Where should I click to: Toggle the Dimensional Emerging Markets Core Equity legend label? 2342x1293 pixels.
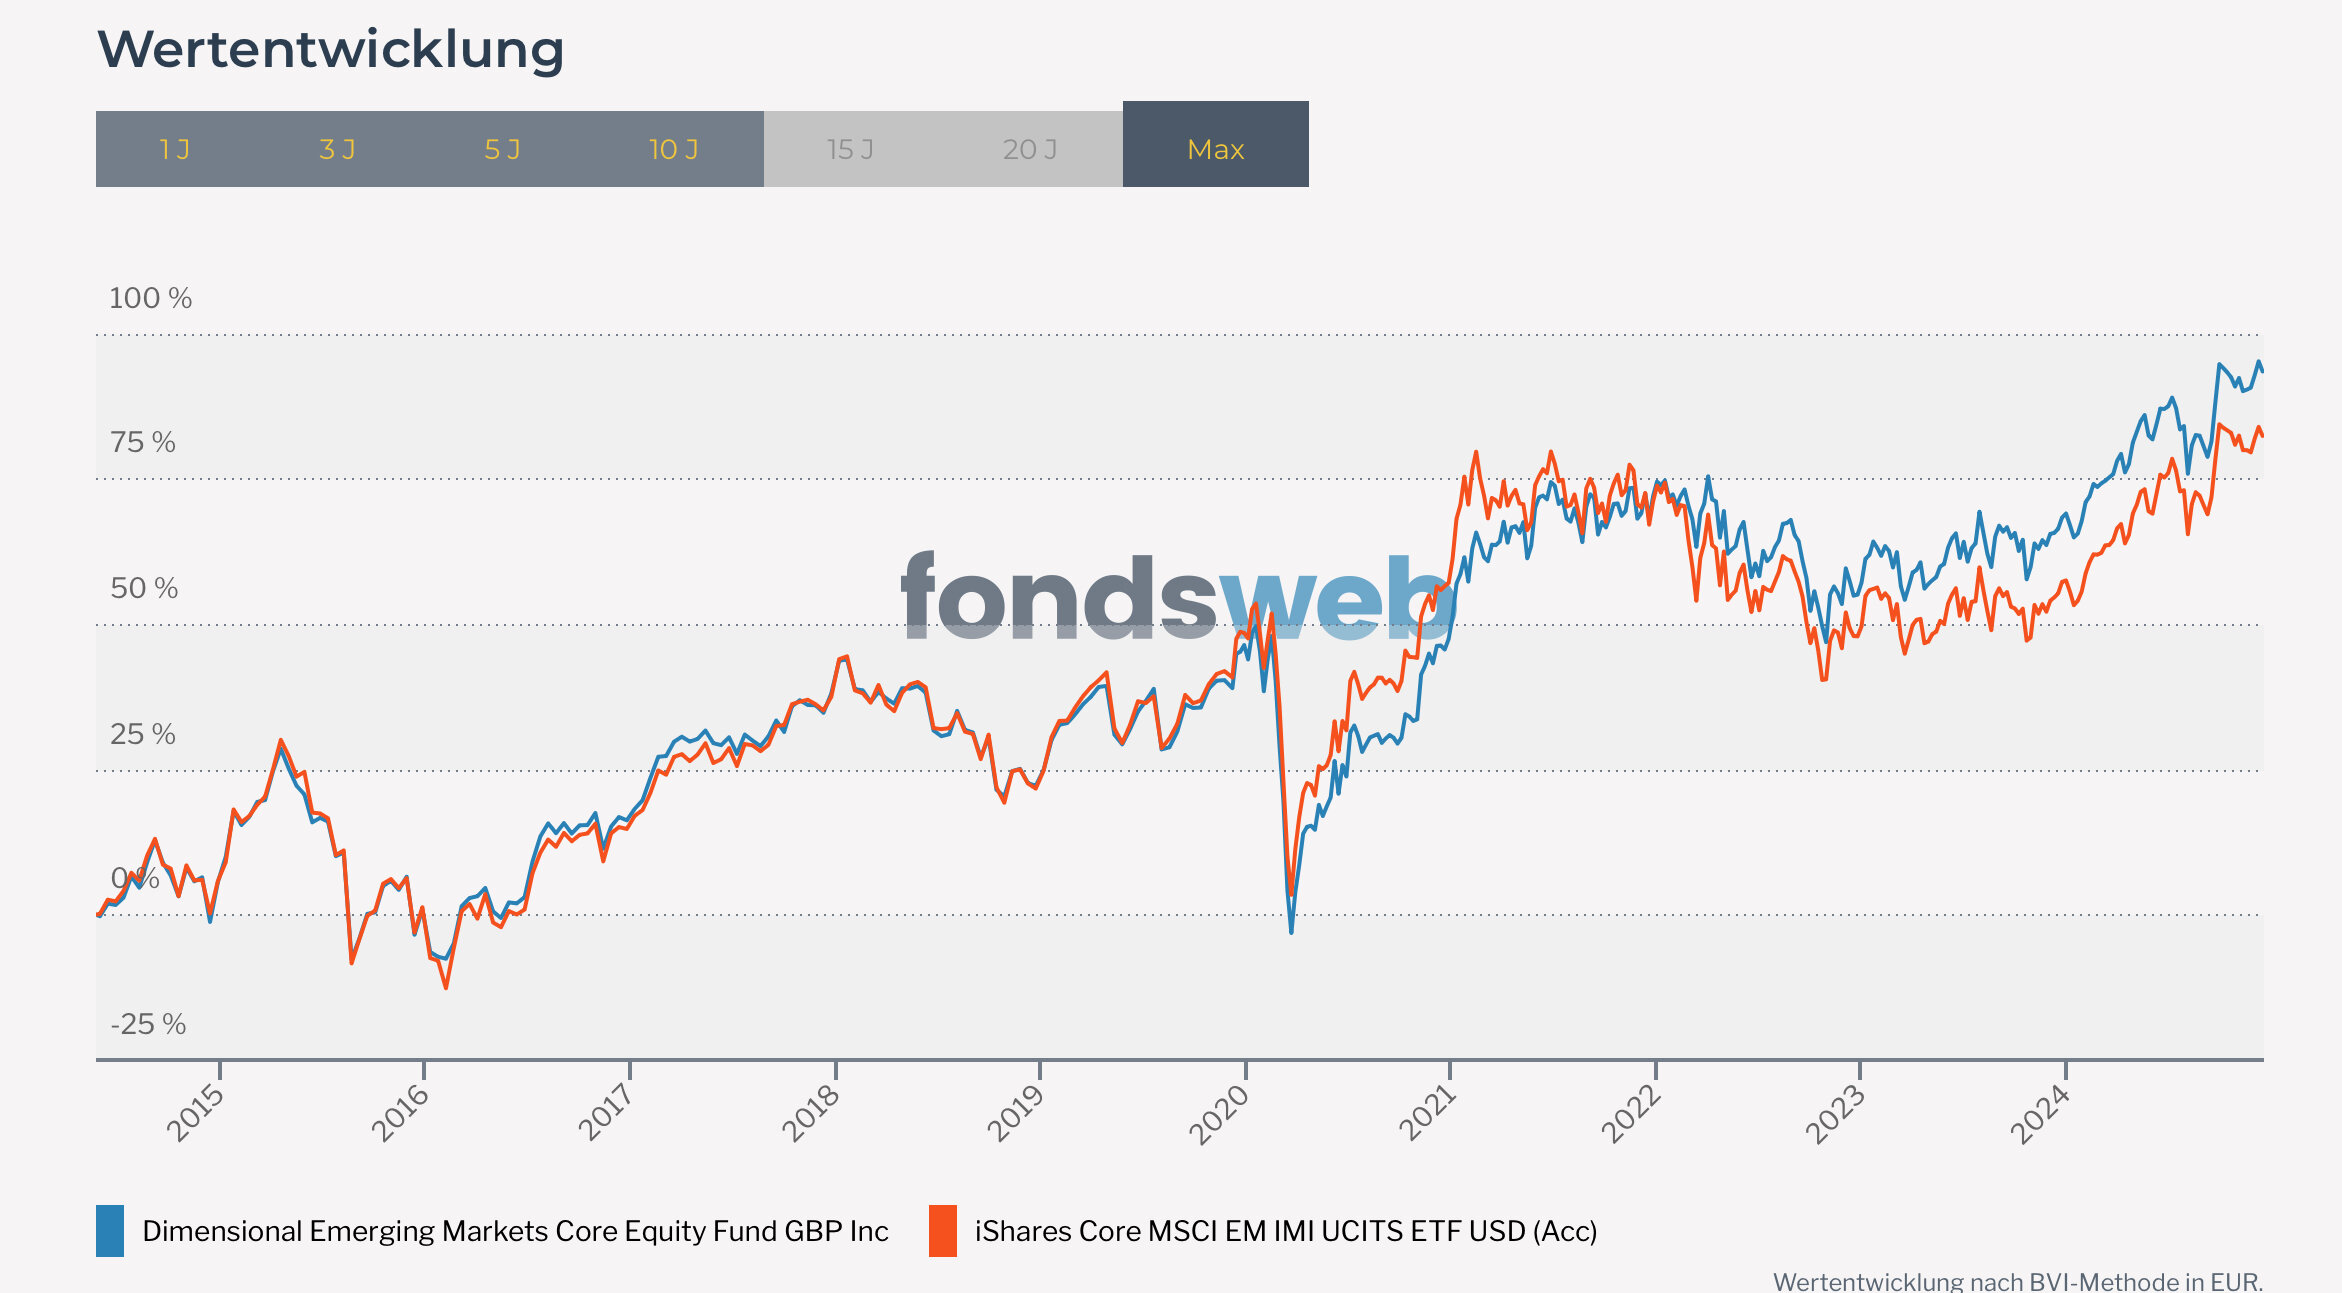(x=515, y=1231)
